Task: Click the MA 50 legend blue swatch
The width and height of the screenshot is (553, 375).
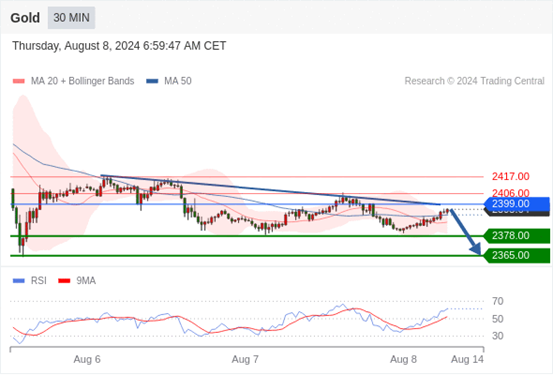Action: (152, 81)
